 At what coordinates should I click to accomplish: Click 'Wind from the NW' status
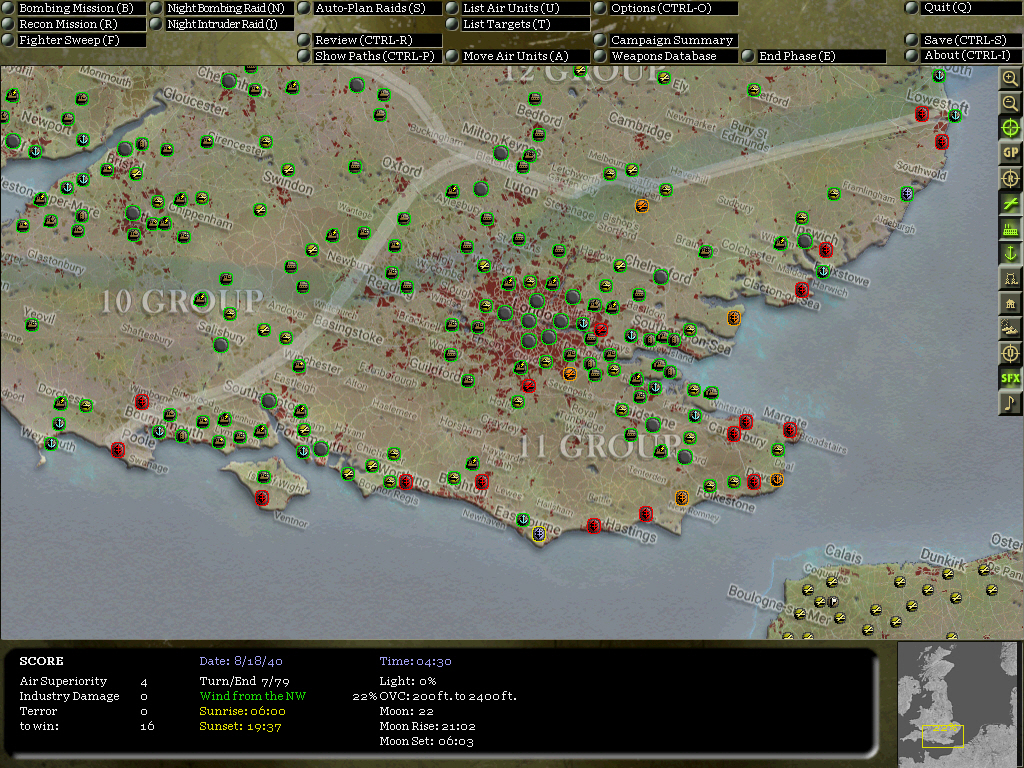tap(253, 696)
